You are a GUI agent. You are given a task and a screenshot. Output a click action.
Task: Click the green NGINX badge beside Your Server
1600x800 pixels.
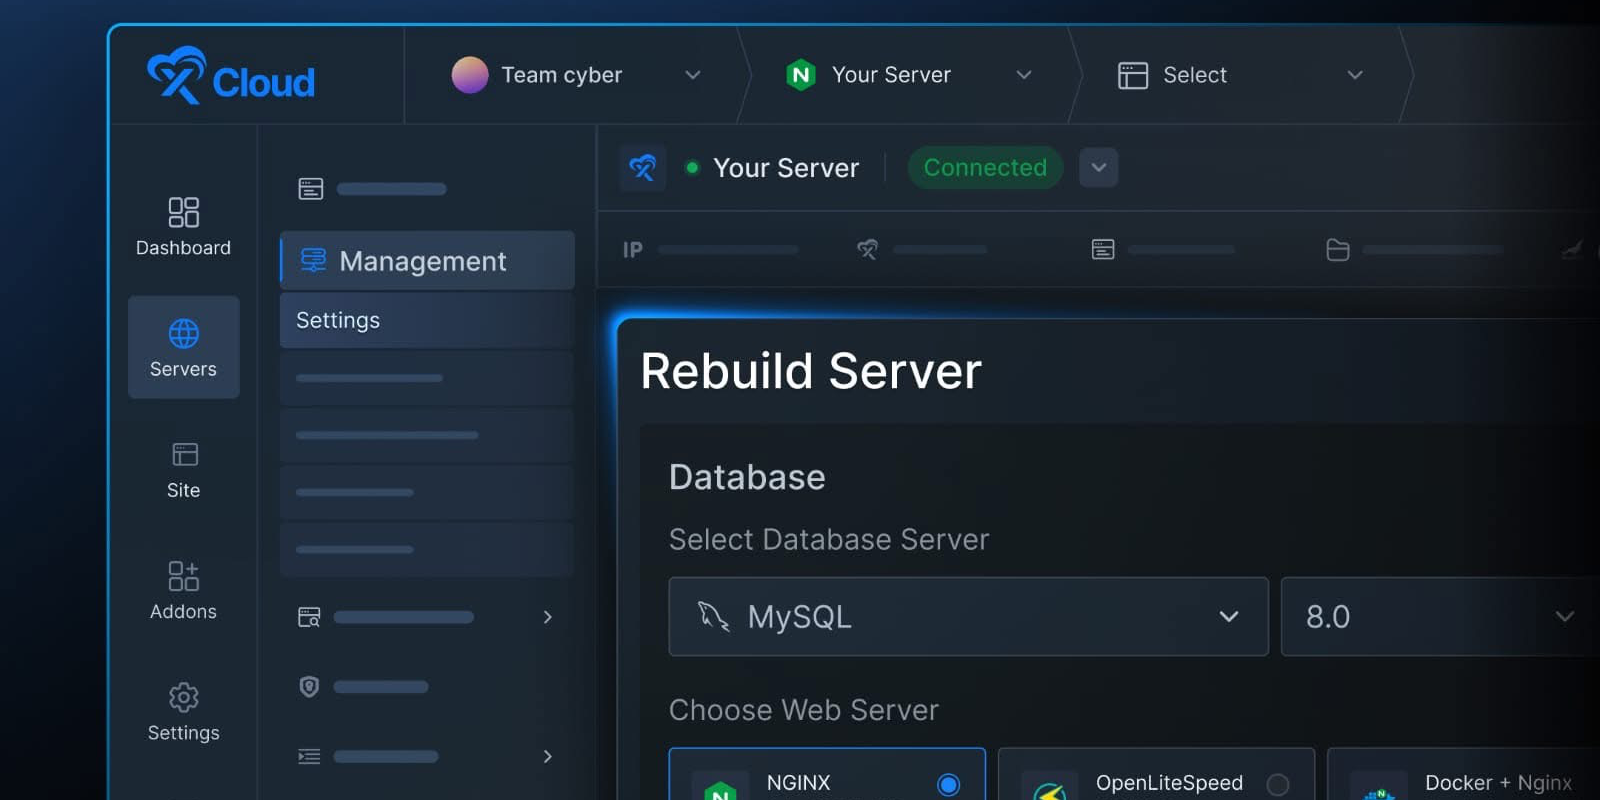coord(801,75)
